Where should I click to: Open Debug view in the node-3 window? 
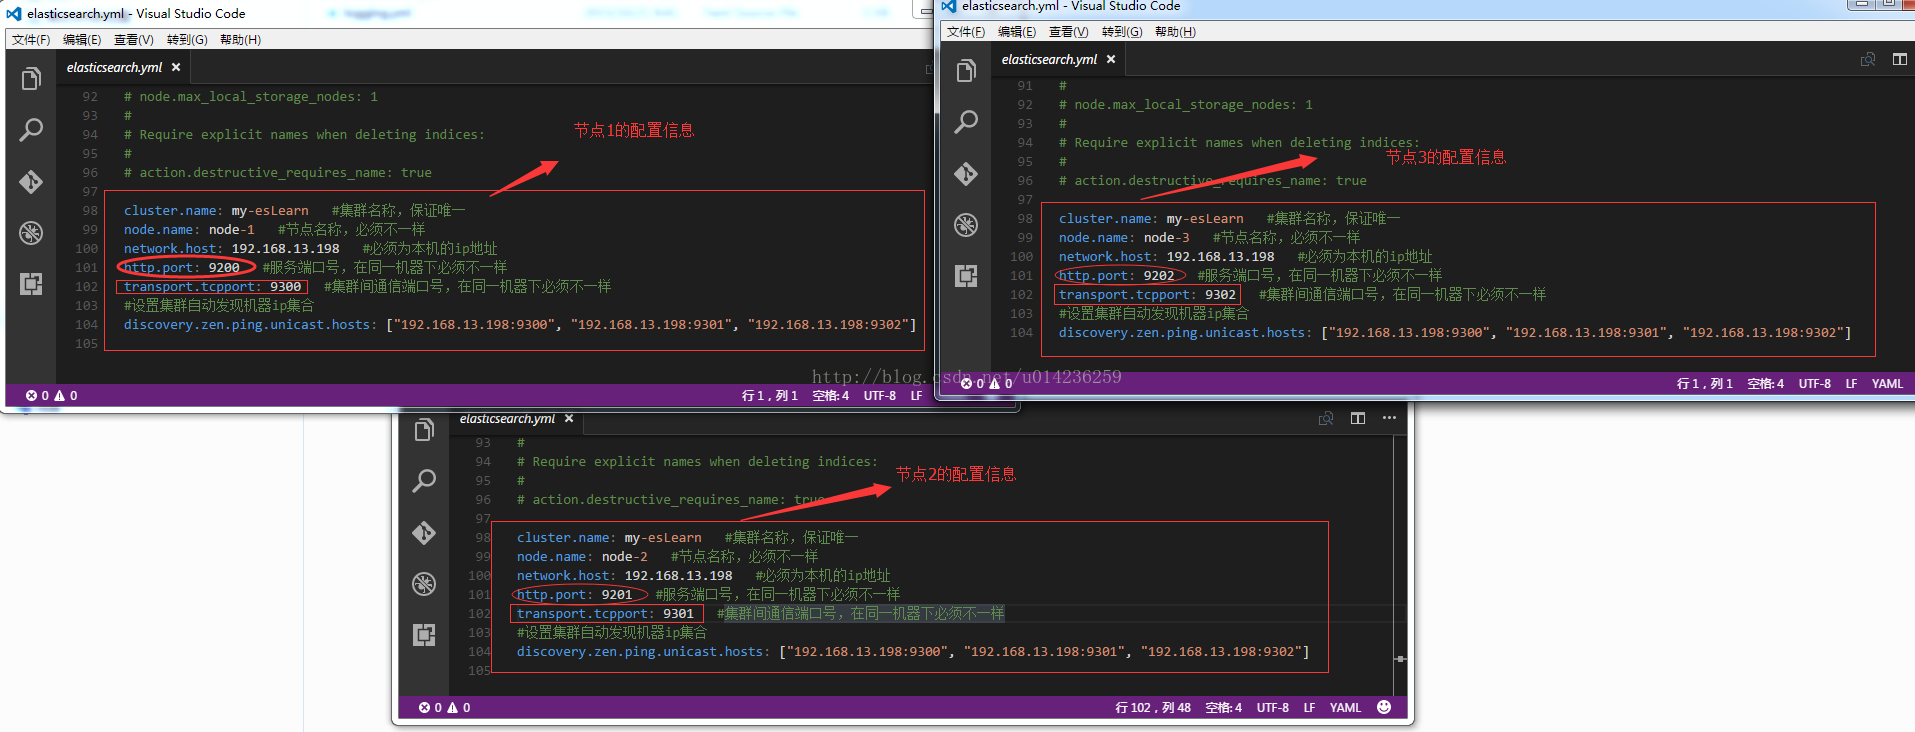pyautogui.click(x=966, y=225)
